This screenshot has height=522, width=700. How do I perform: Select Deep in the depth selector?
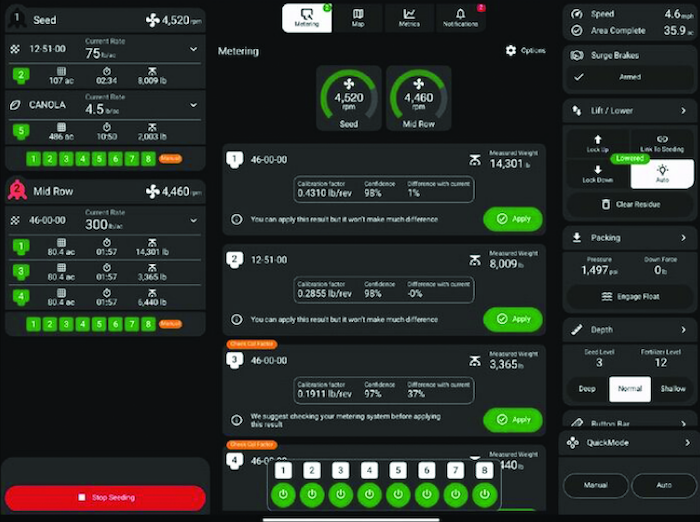(x=587, y=389)
